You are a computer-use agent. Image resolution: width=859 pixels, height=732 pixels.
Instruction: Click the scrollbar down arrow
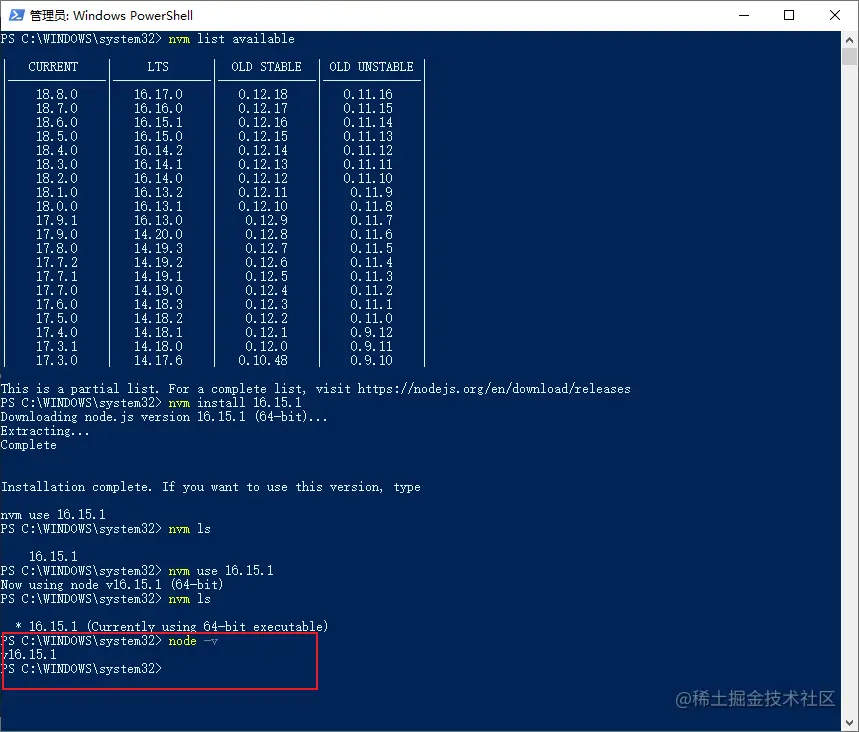(849, 723)
